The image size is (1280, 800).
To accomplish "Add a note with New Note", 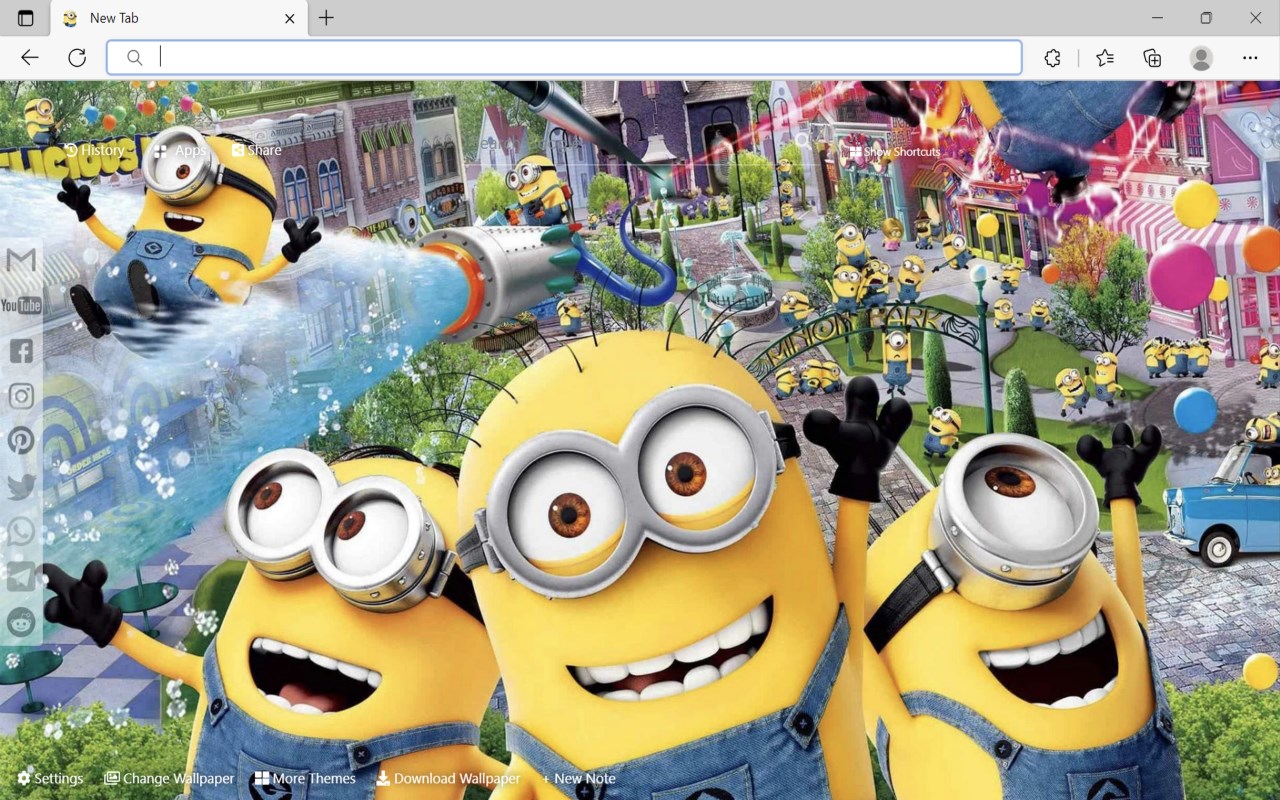I will (x=579, y=778).
